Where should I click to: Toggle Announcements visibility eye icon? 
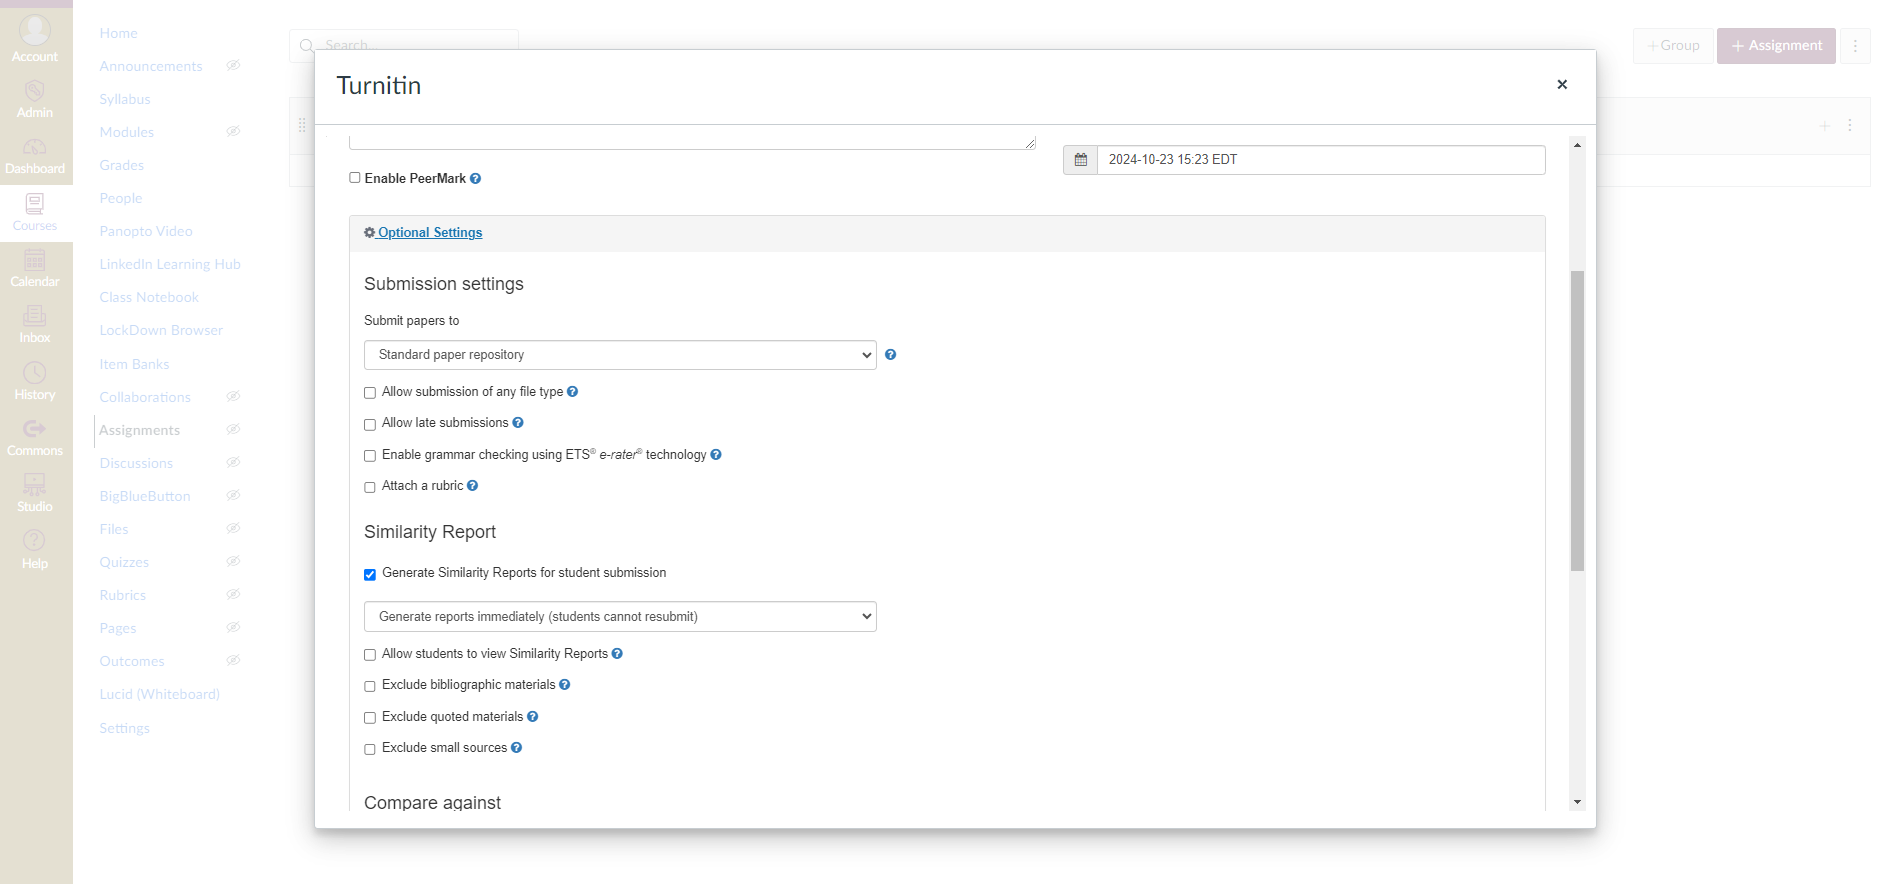pos(233,66)
